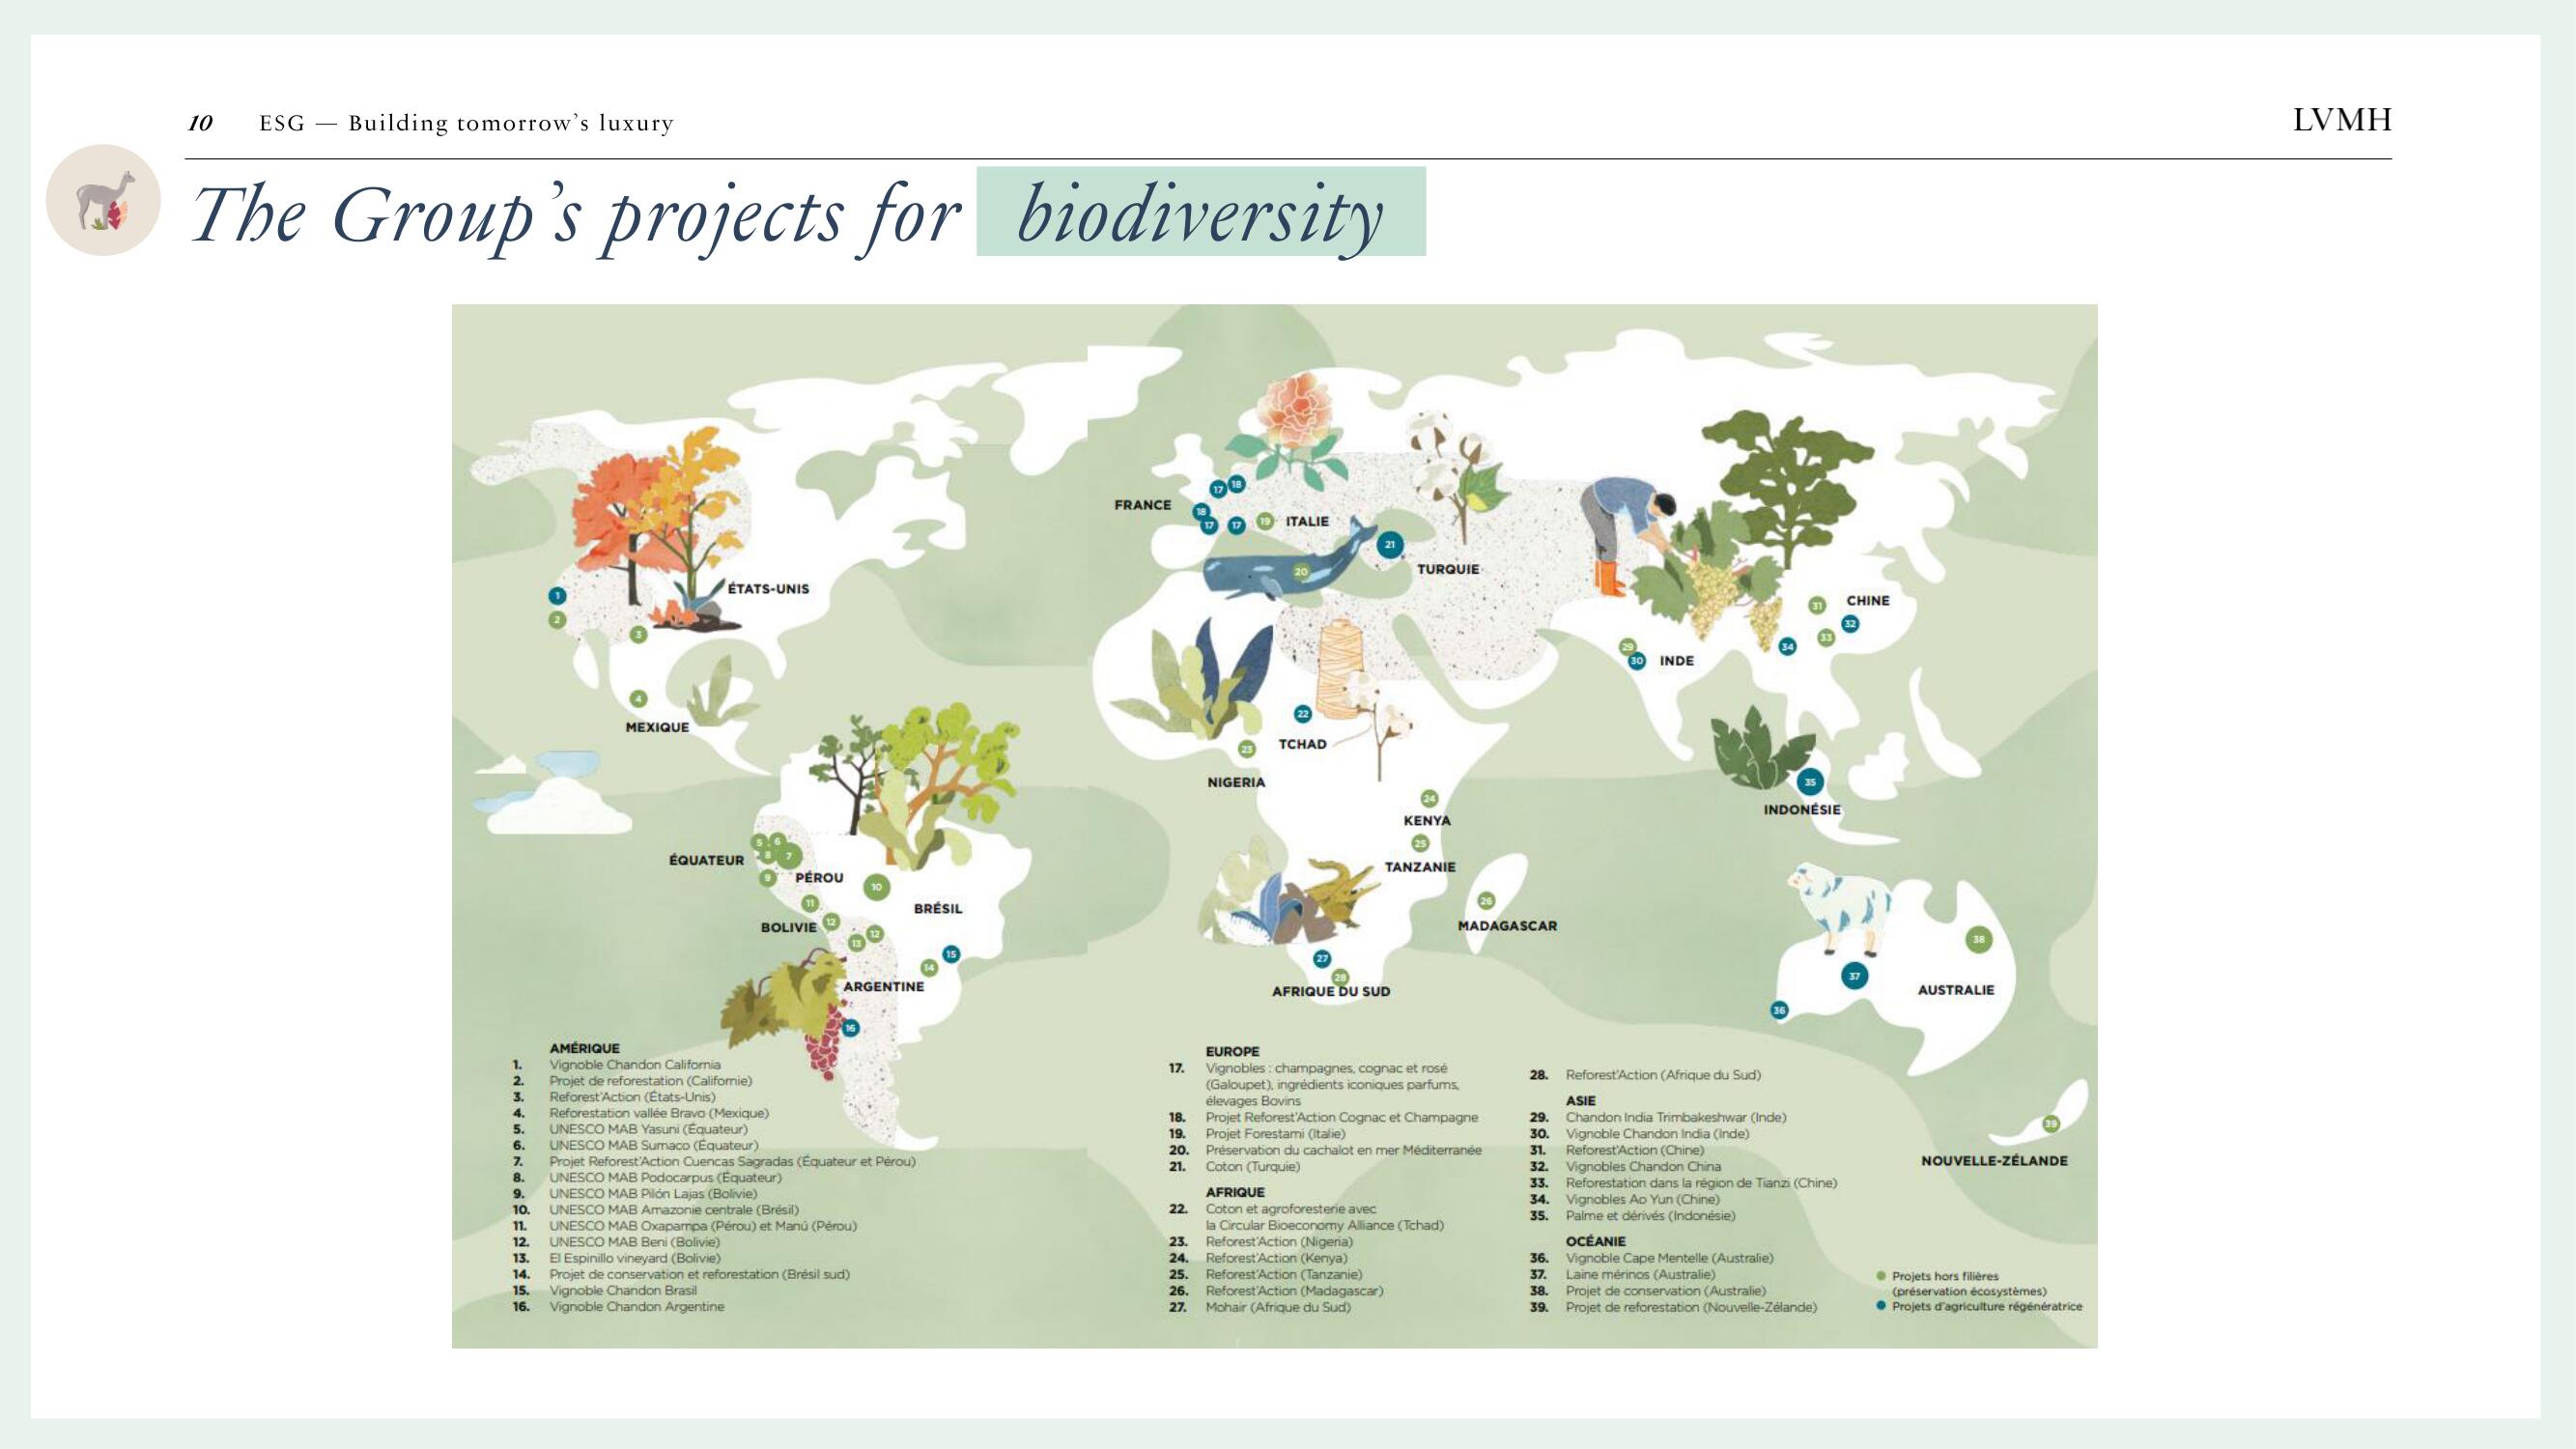Click the AFRIQUE DU SUD map label

click(1330, 992)
